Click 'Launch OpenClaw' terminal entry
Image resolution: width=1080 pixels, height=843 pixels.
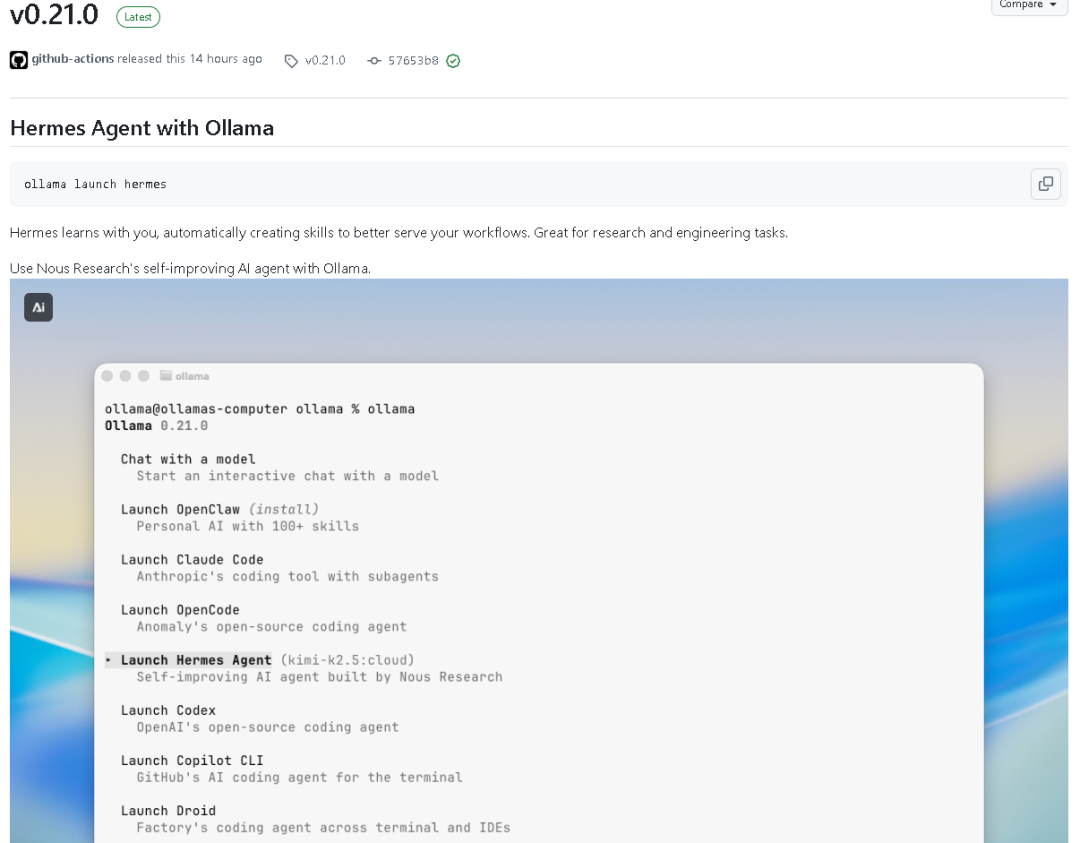(x=180, y=510)
